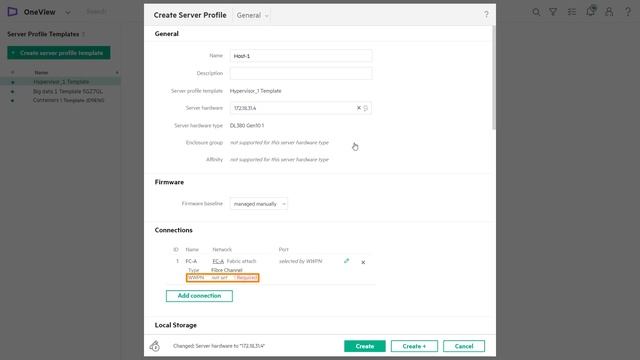Click the Changed Server hardware status message
The height and width of the screenshot is (360, 640).
[219, 346]
